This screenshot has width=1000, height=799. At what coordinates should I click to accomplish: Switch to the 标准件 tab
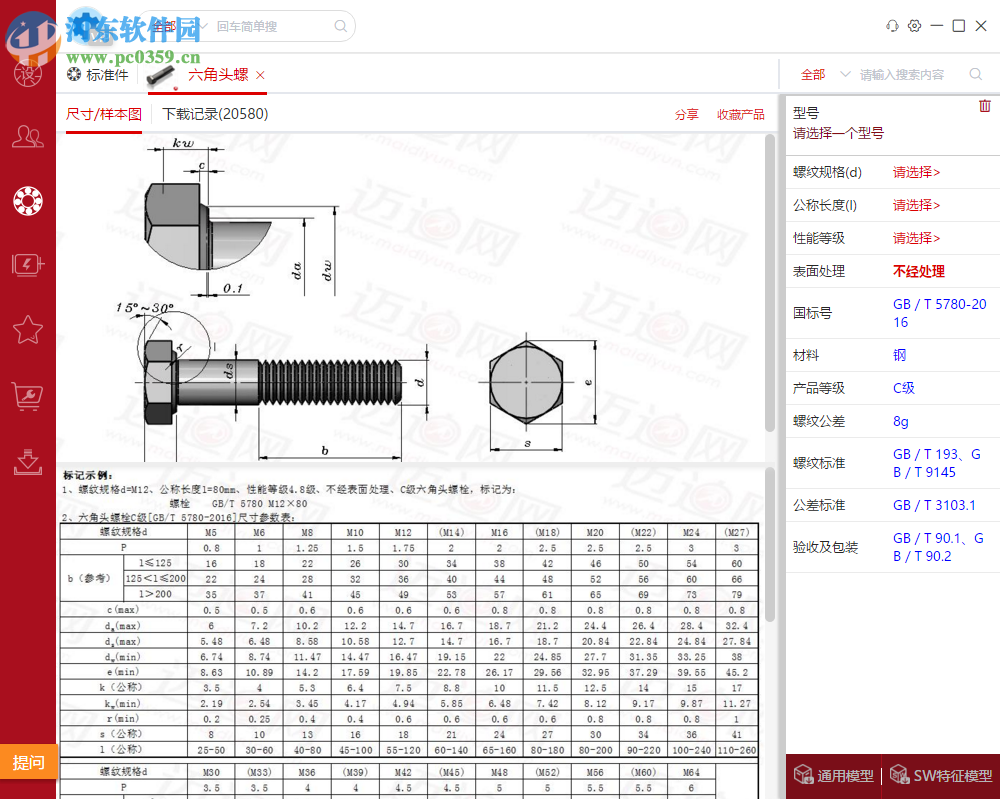[x=108, y=74]
